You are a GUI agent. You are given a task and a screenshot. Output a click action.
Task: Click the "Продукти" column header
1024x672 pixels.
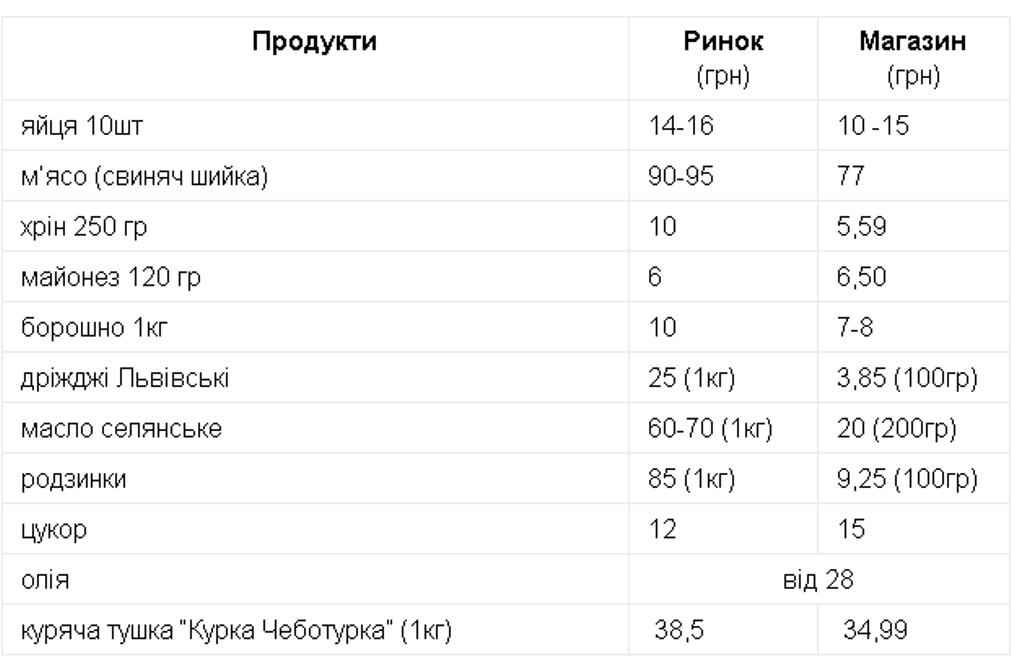(x=313, y=43)
